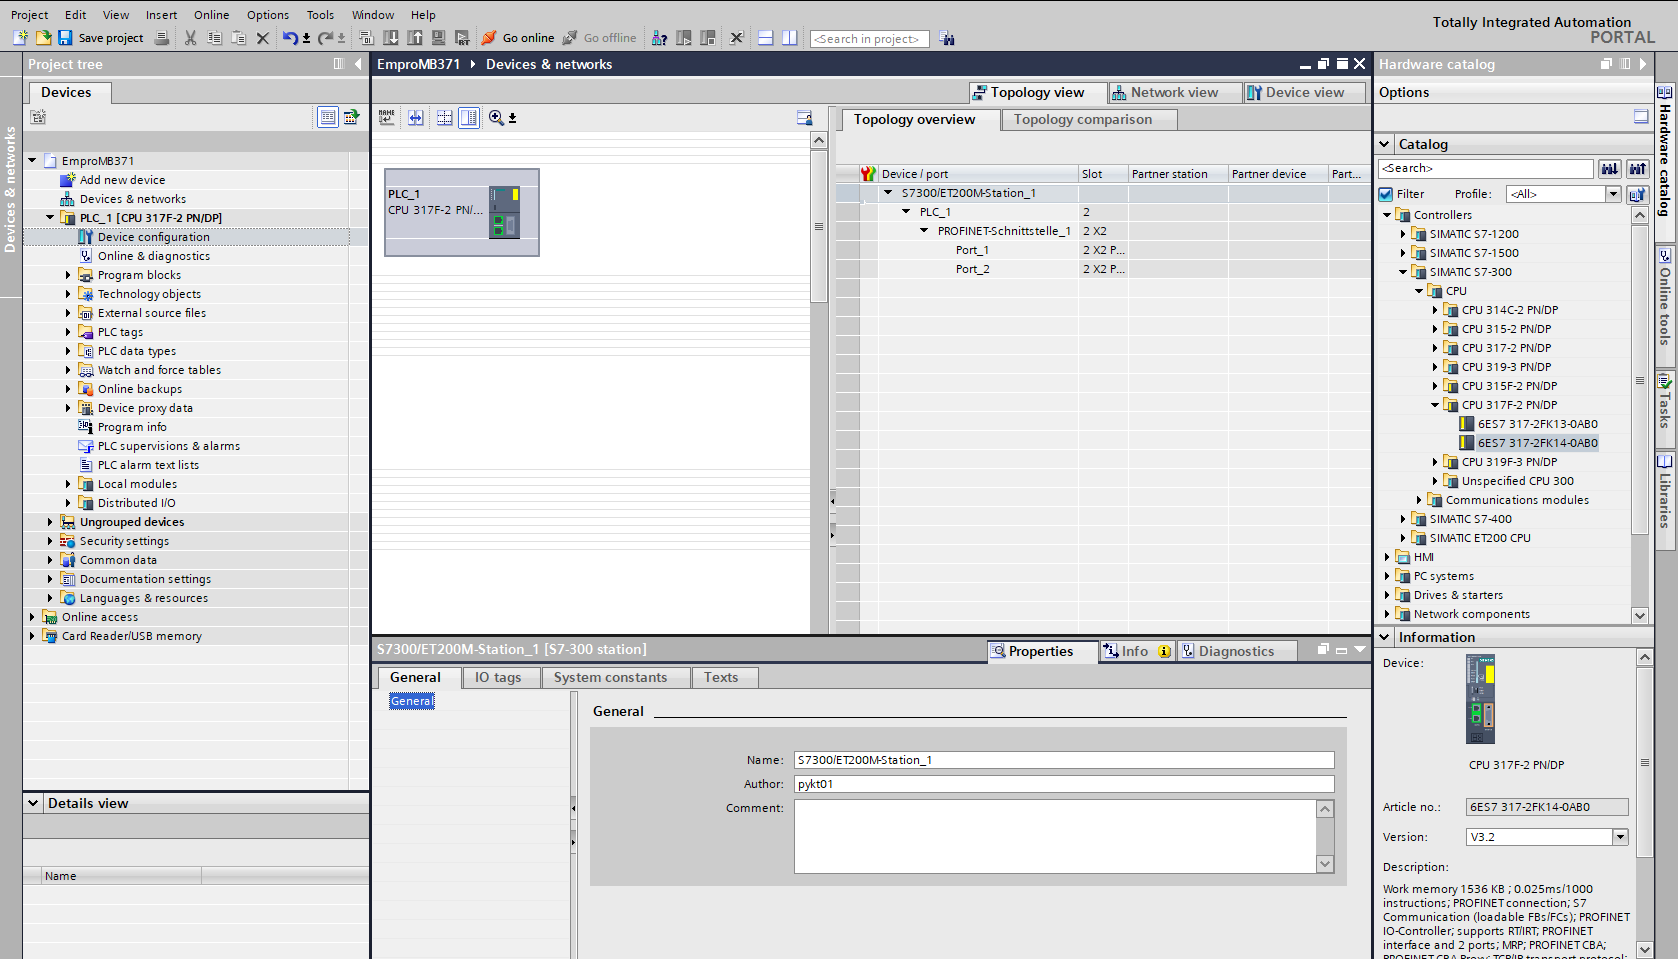The image size is (1678, 959).
Task: Click the Author input field
Action: (1064, 784)
